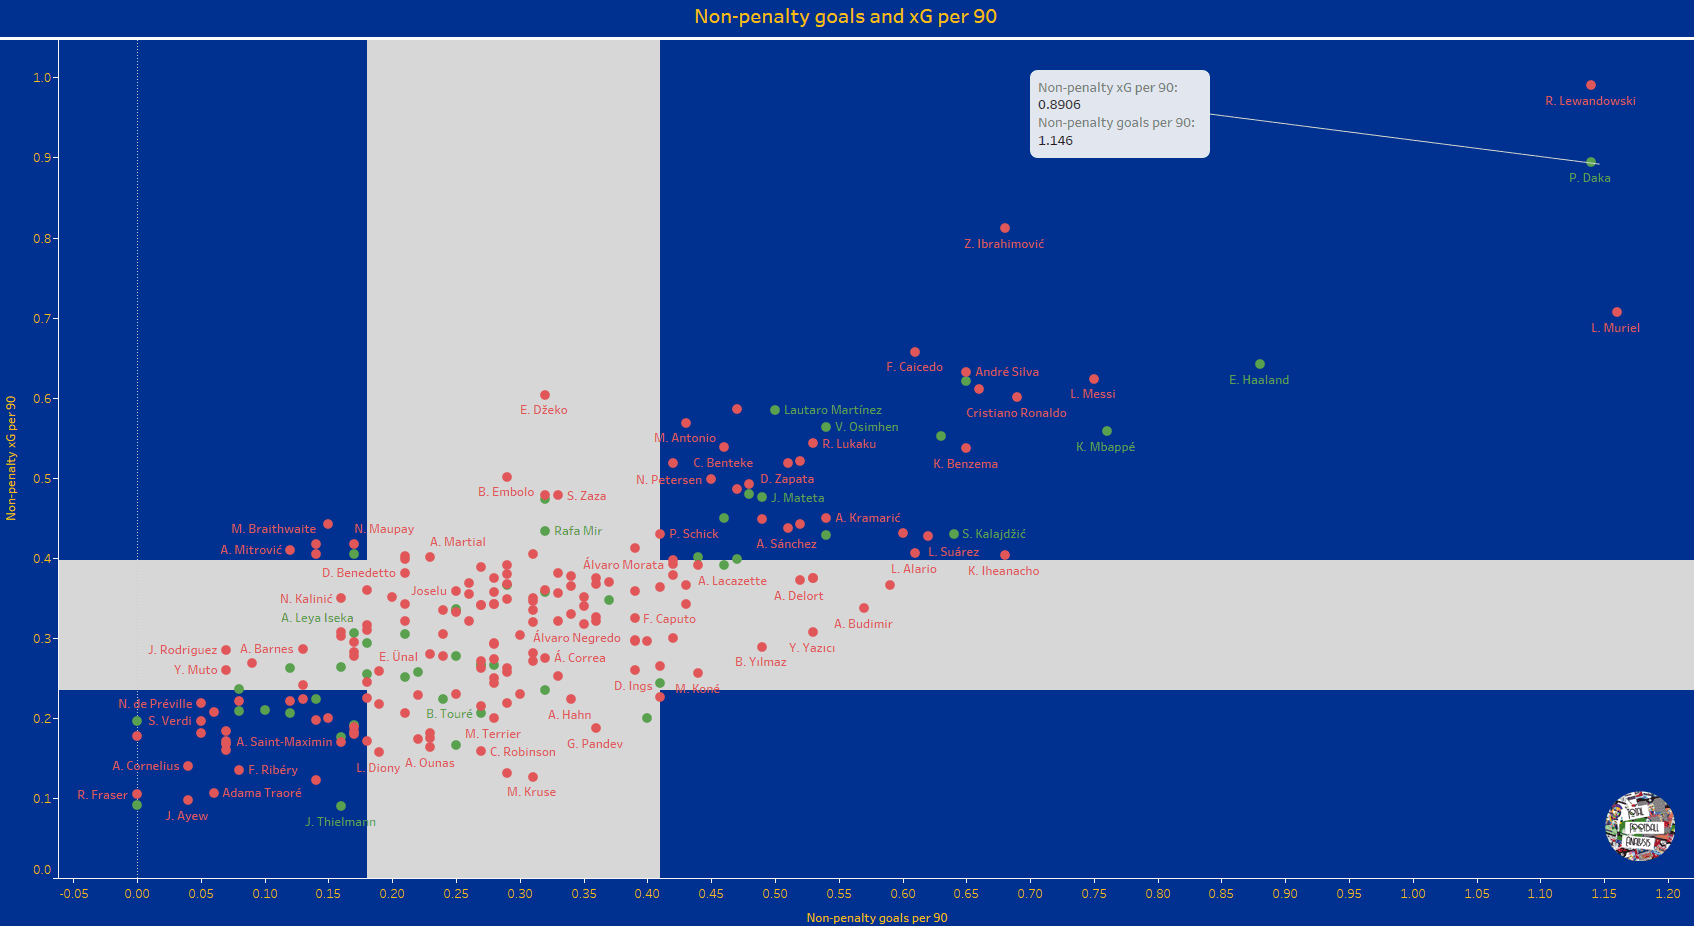
Task: Select the Rafa Mir green dot
Action: [x=545, y=531]
